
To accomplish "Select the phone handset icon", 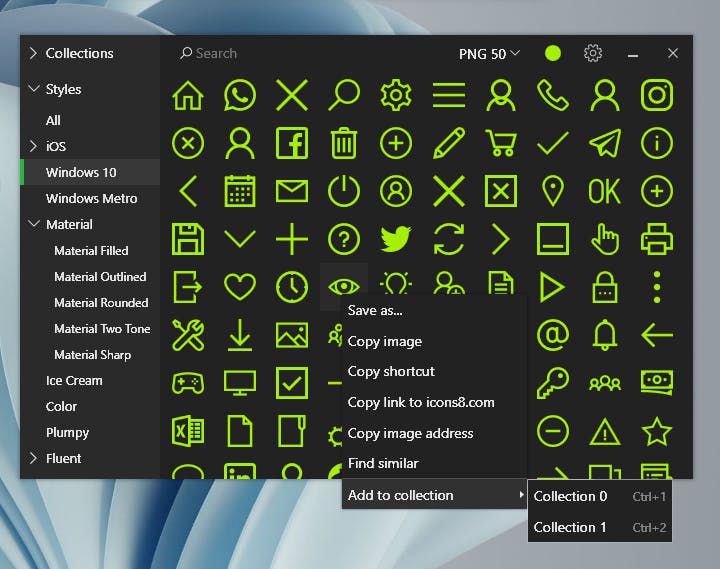I will (x=553, y=96).
